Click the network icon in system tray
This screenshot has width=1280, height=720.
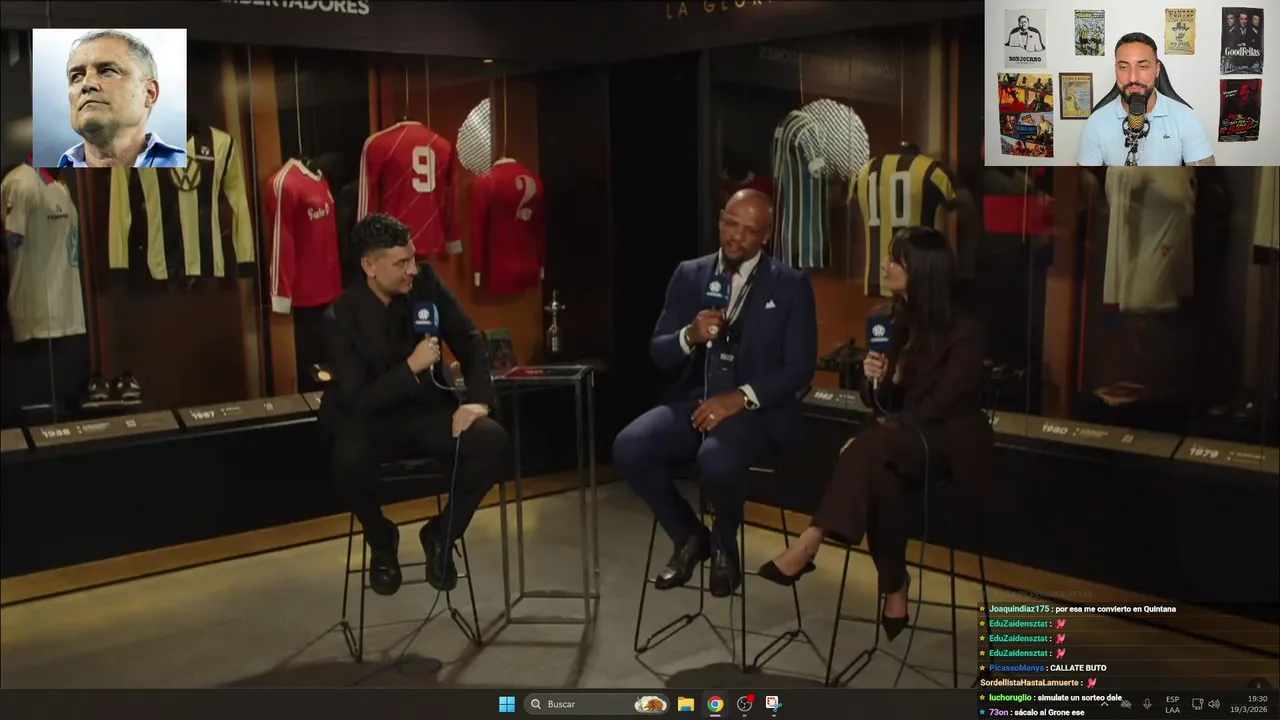(1198, 704)
